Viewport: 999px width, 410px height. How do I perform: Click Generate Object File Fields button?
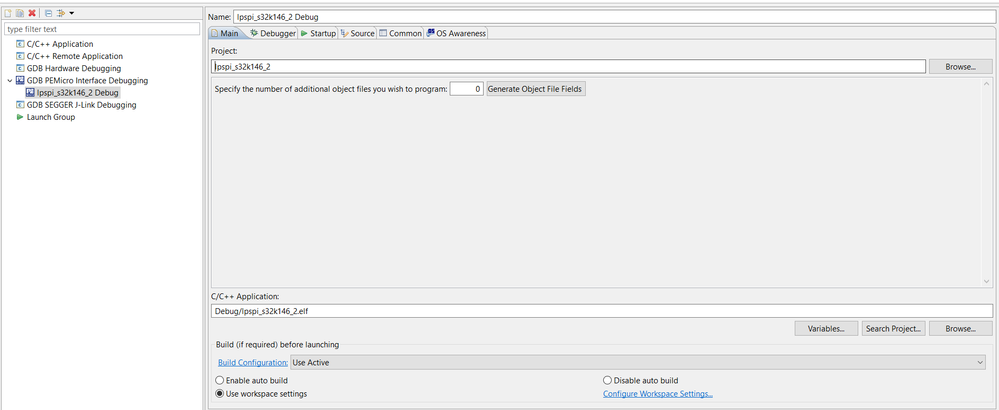pyautogui.click(x=536, y=89)
